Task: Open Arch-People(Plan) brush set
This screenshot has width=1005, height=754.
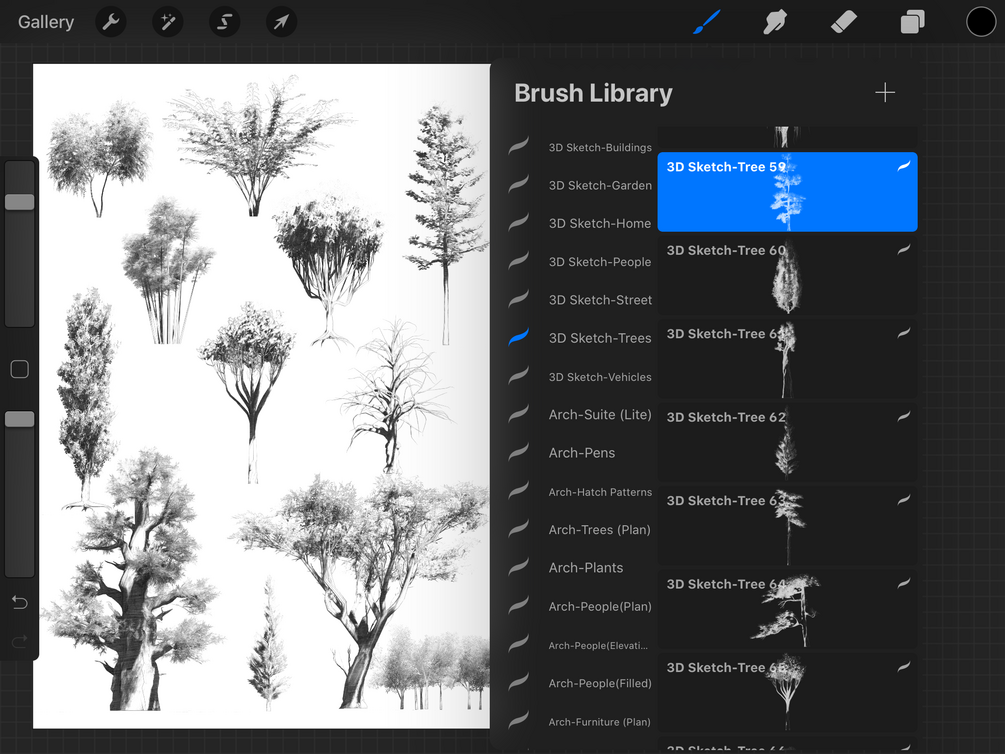Action: [x=599, y=606]
